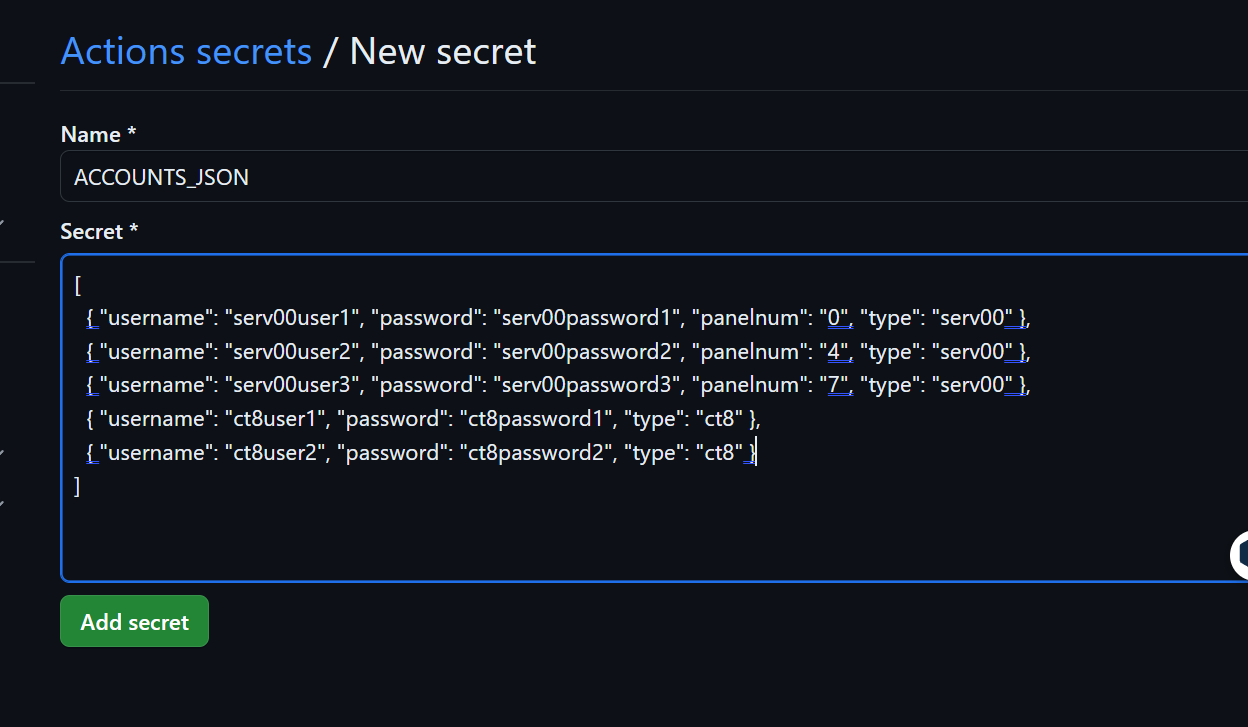Viewport: 1248px width, 727px height.
Task: Click the underlined panelnum value "0"
Action: point(838,318)
